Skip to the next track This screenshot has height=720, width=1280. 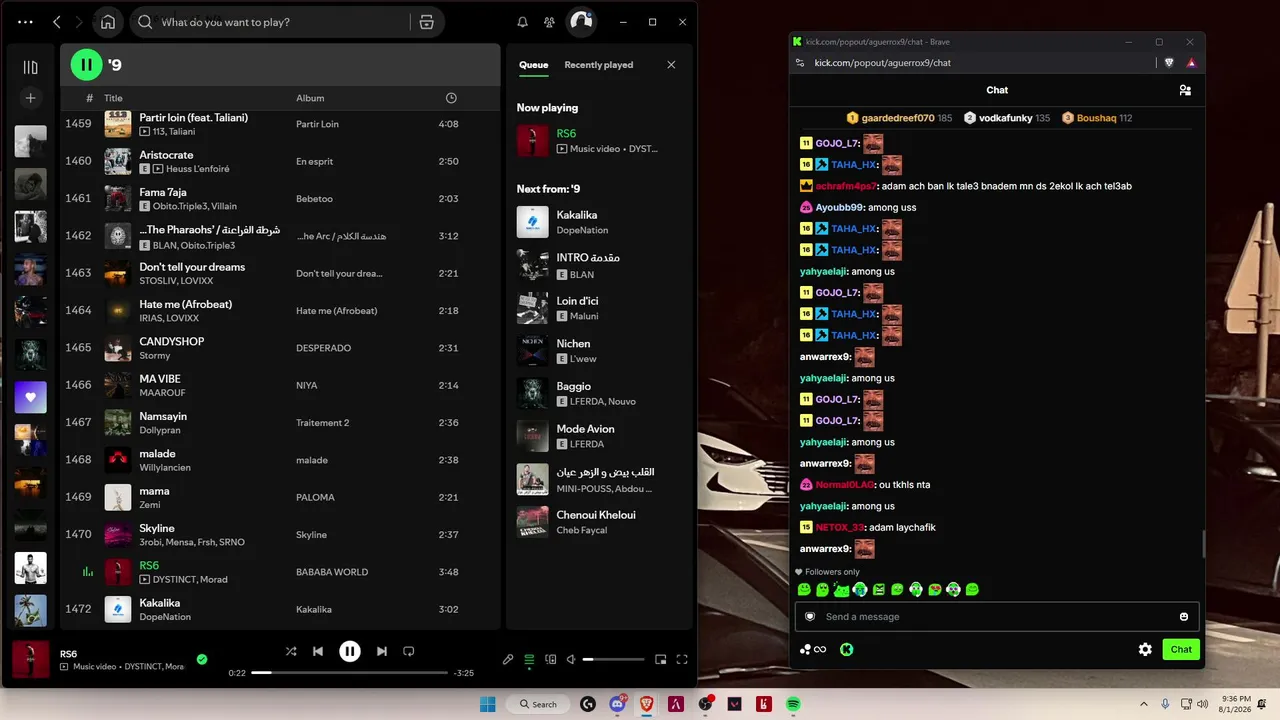381,651
